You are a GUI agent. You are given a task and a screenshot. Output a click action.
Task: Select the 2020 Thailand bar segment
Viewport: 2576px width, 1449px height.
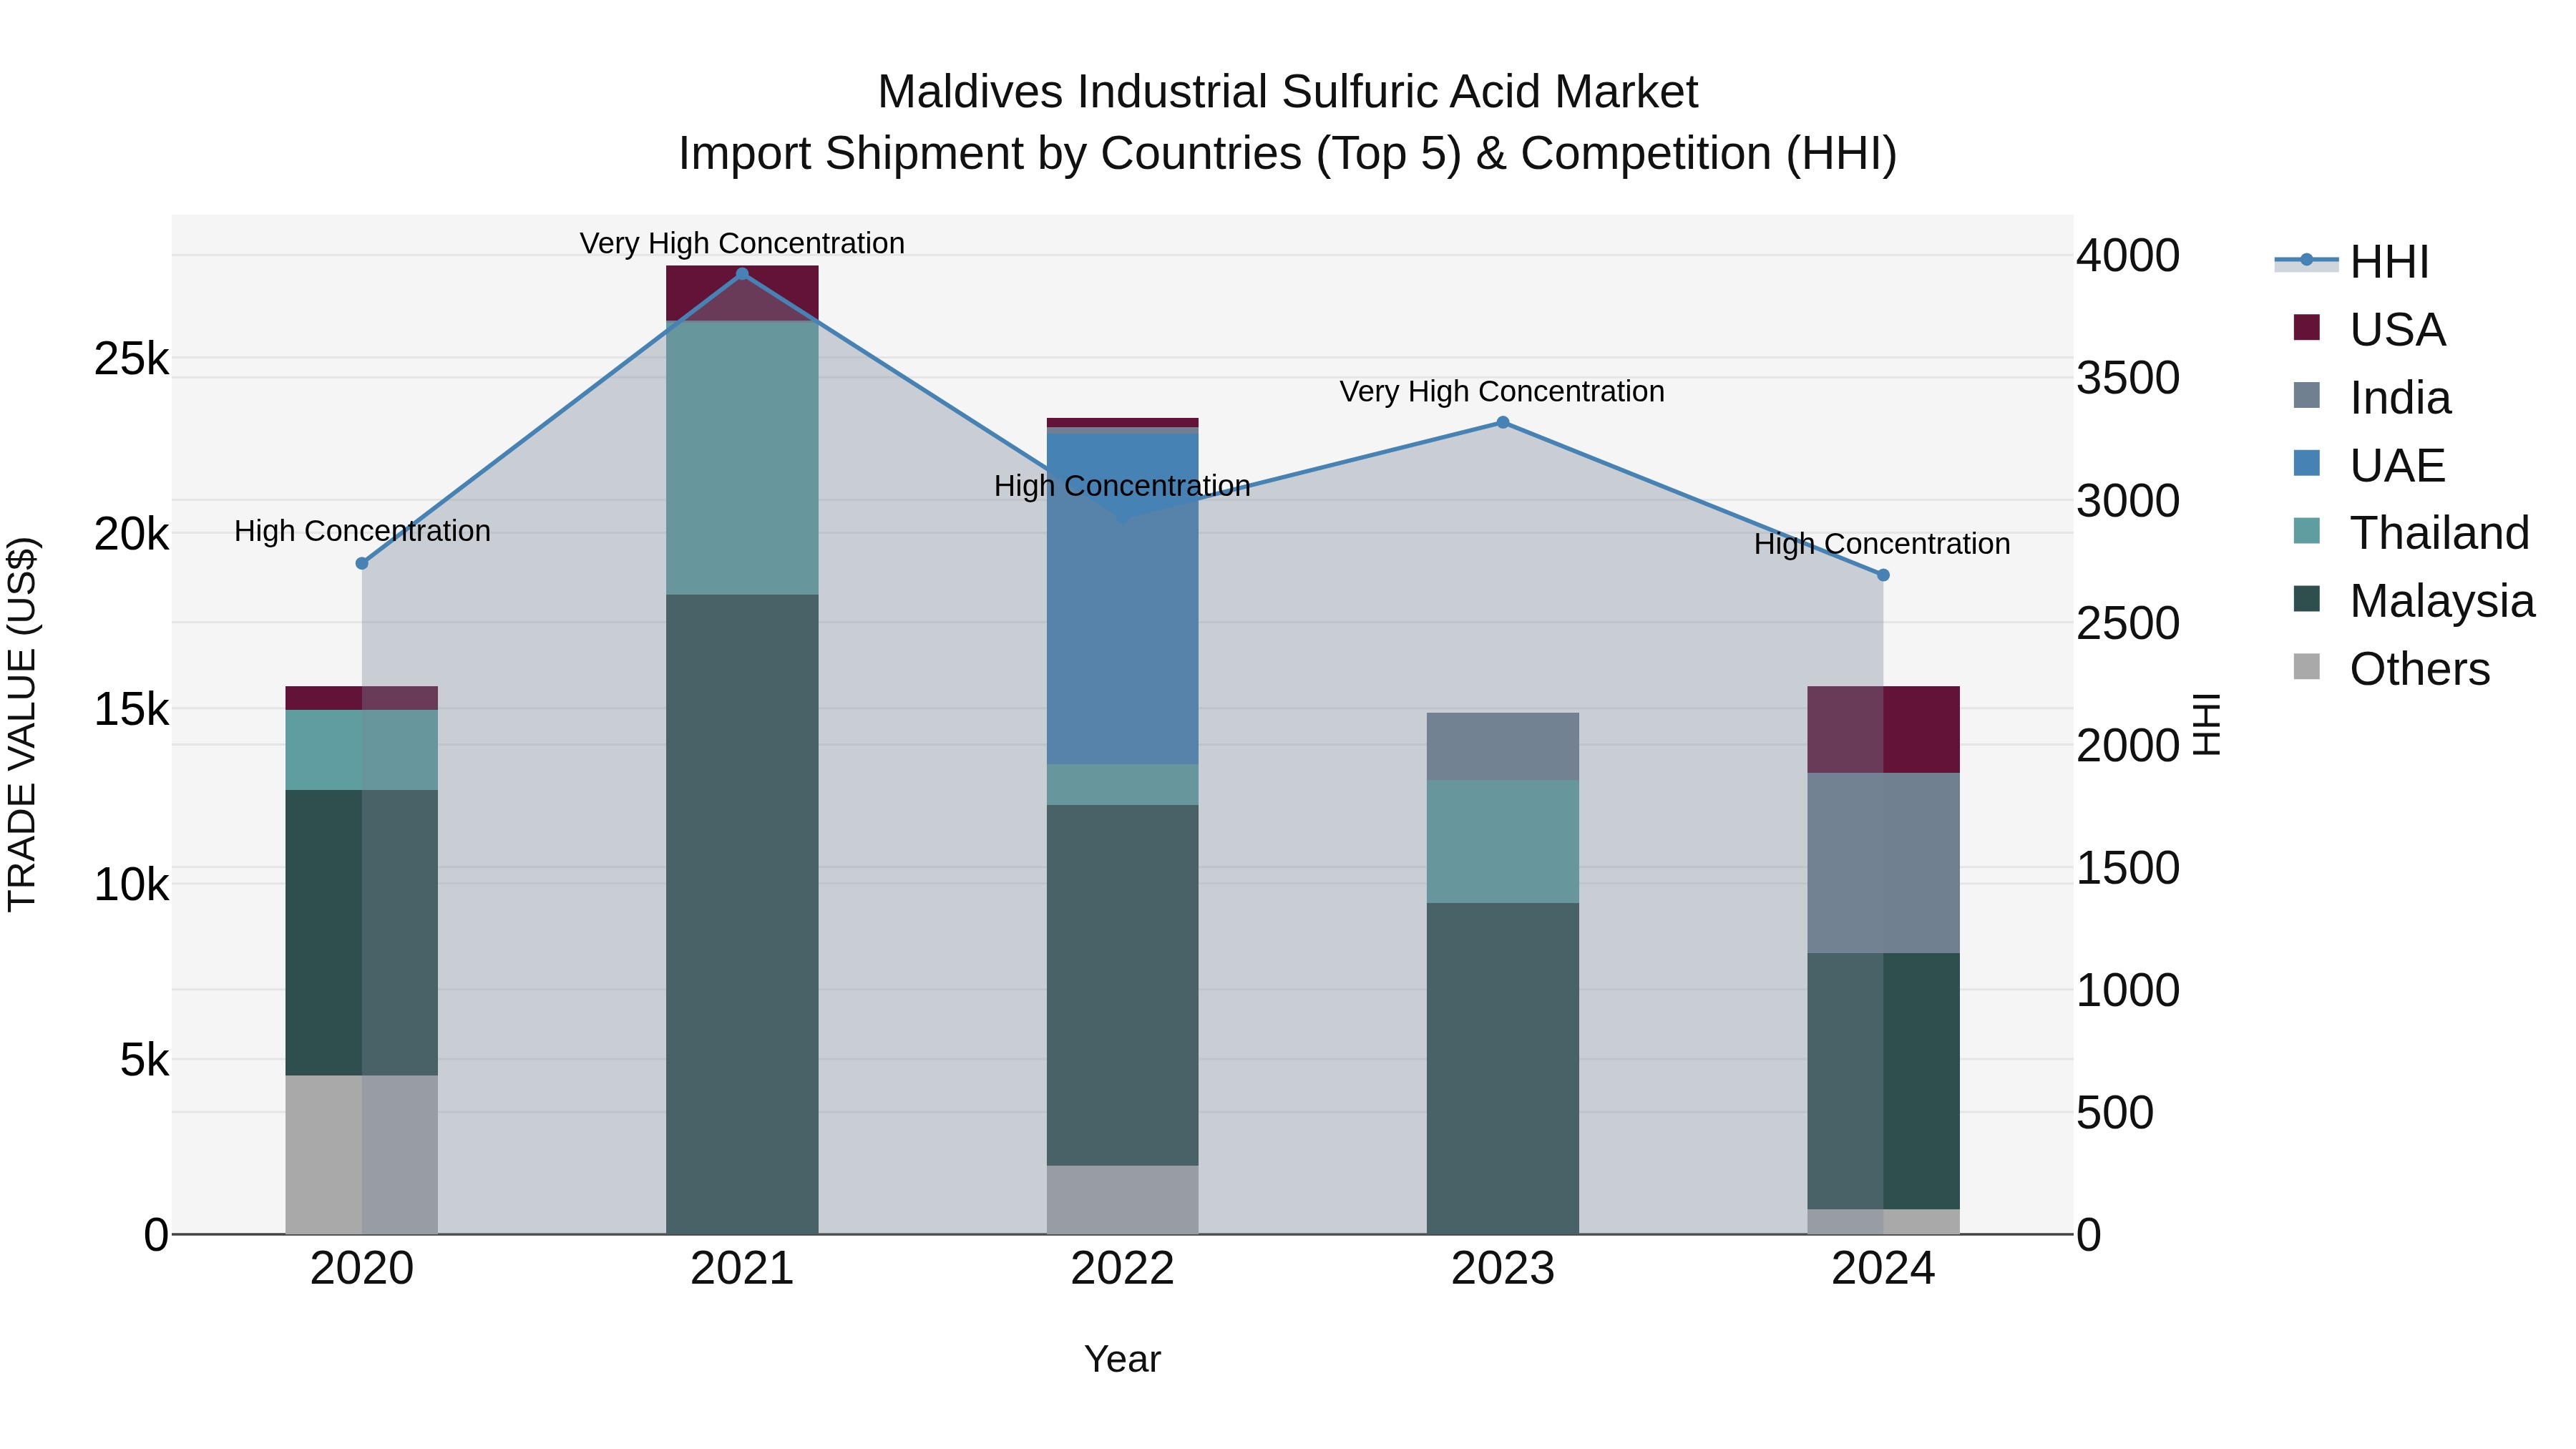click(x=362, y=750)
